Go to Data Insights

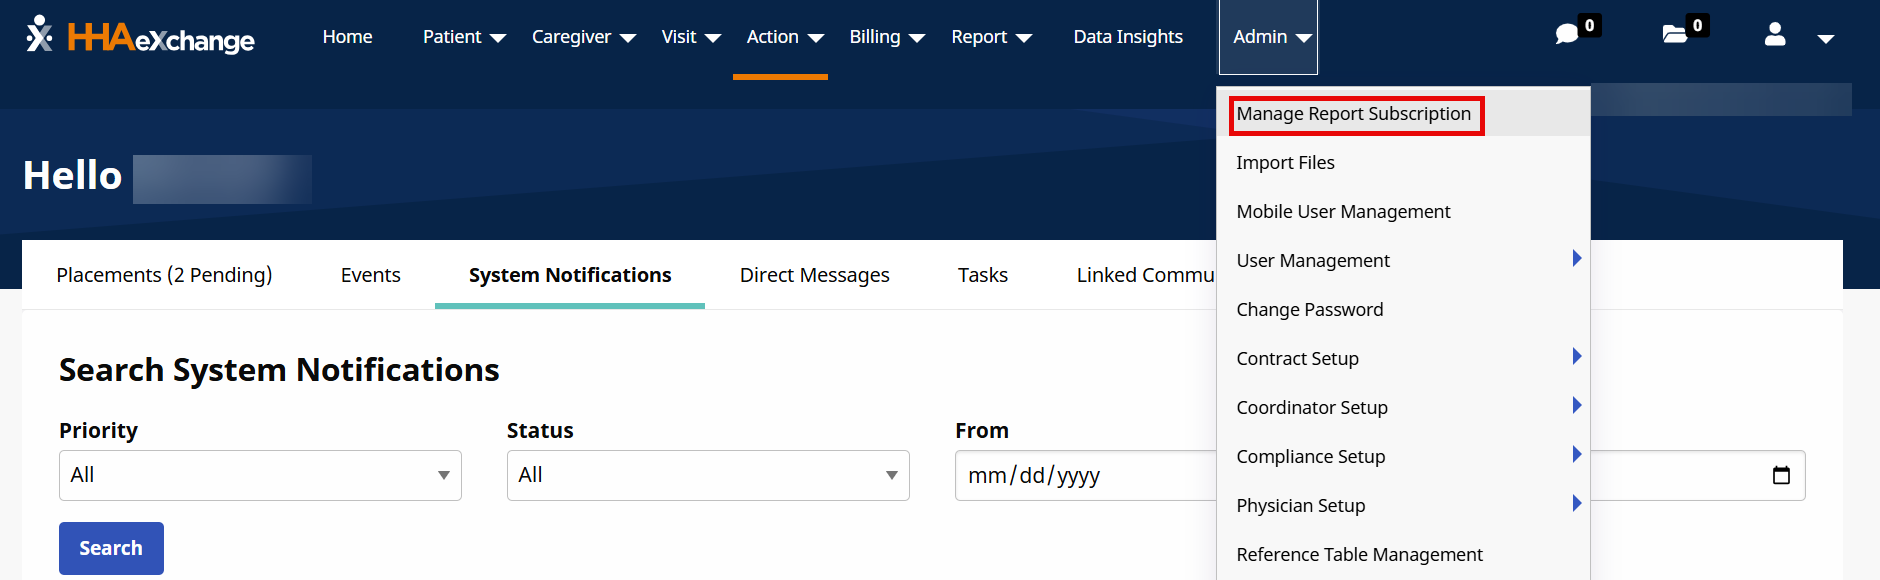[1128, 37]
